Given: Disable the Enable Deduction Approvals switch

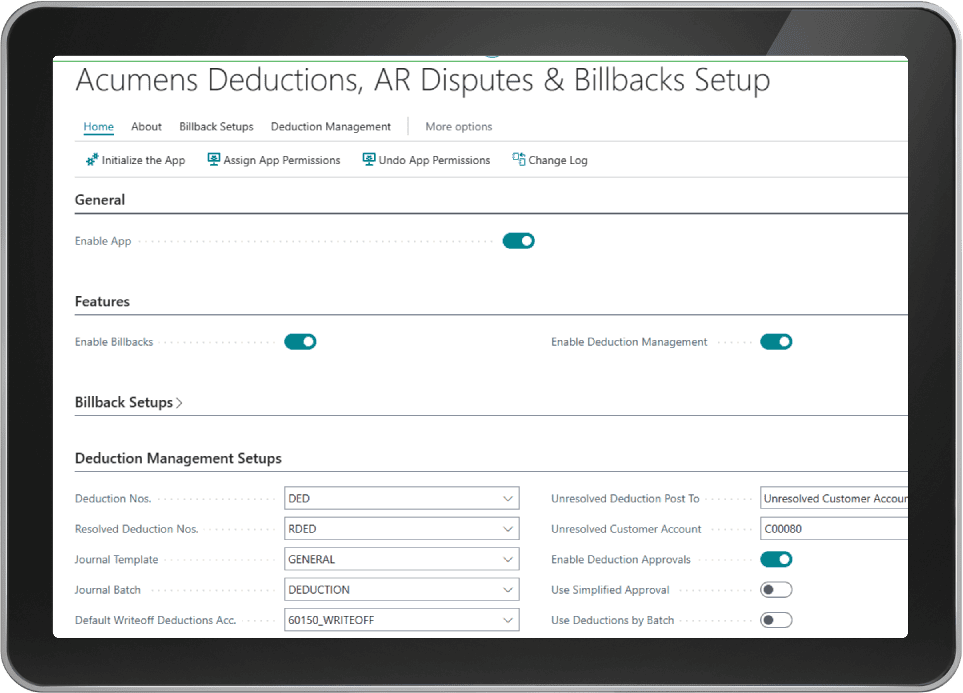Looking at the screenshot, I should (776, 559).
